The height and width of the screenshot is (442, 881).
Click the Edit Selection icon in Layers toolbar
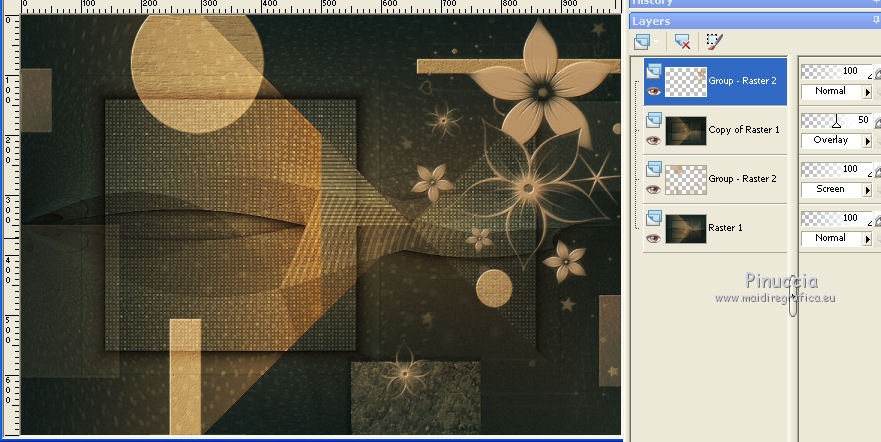[713, 41]
